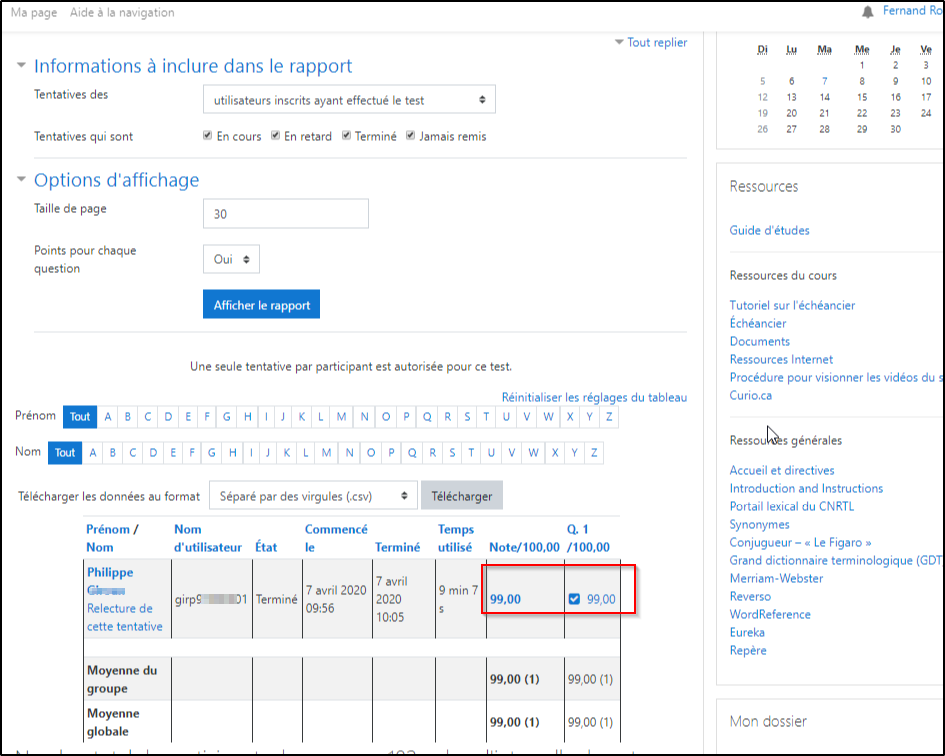The width and height of the screenshot is (945, 756).
Task: Open the Points pour chaque question dropdown
Action: [x=231, y=259]
